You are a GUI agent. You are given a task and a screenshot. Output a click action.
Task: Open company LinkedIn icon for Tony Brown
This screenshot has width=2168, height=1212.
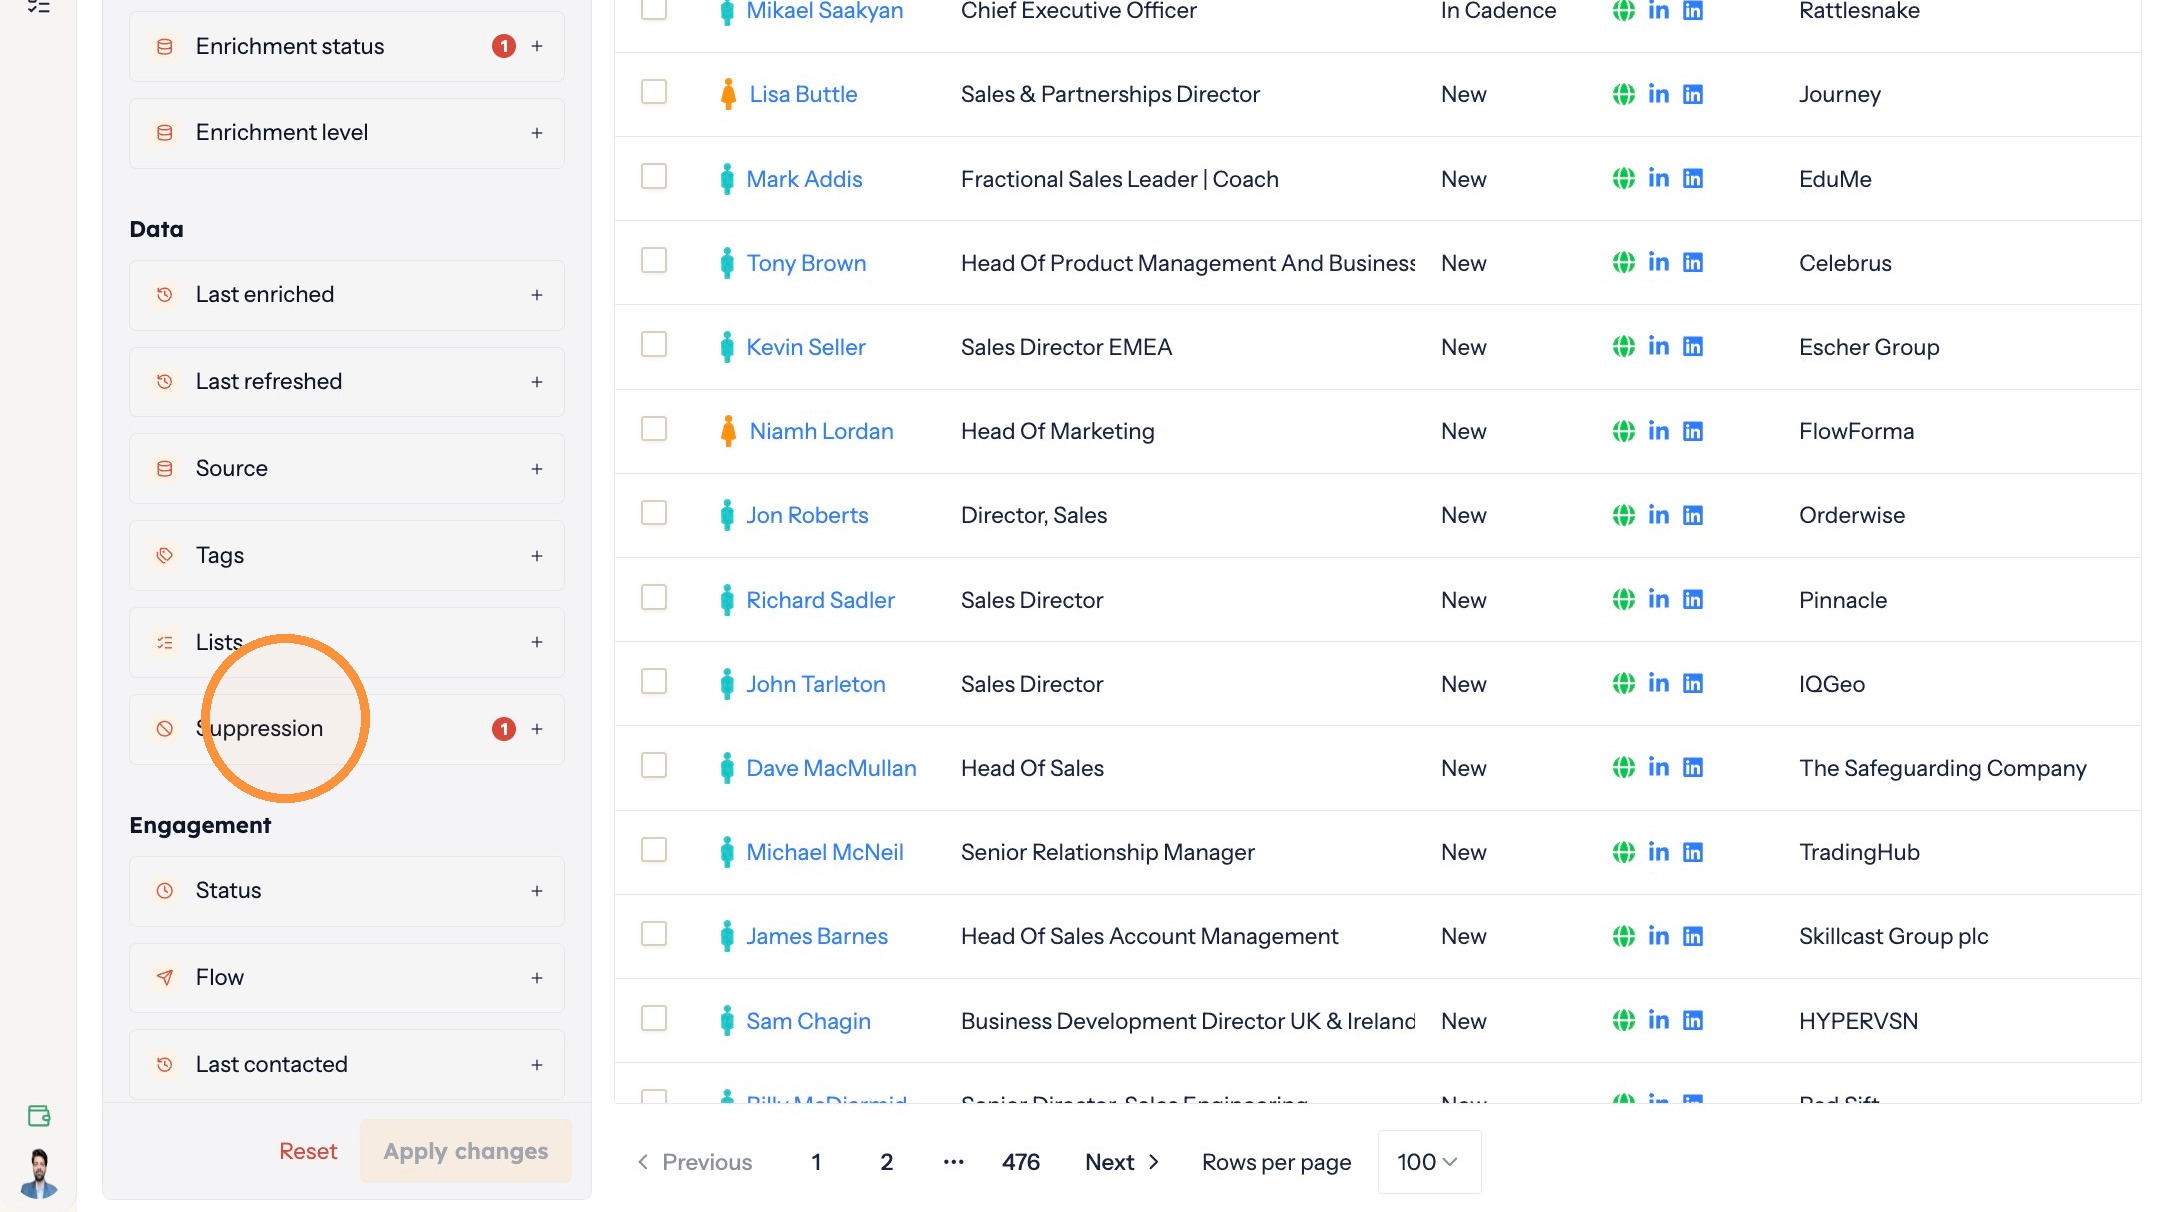click(1692, 263)
